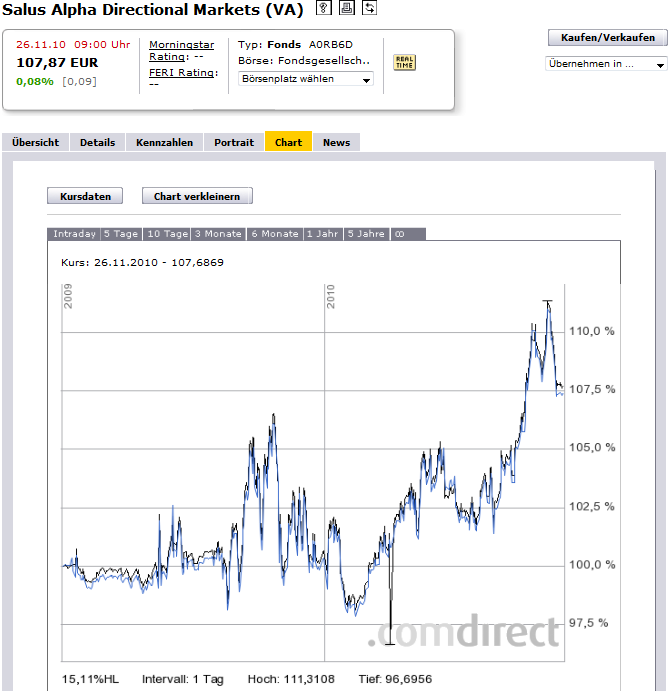The image size is (671, 691).
Task: Select the Portrait tab
Action: (234, 142)
